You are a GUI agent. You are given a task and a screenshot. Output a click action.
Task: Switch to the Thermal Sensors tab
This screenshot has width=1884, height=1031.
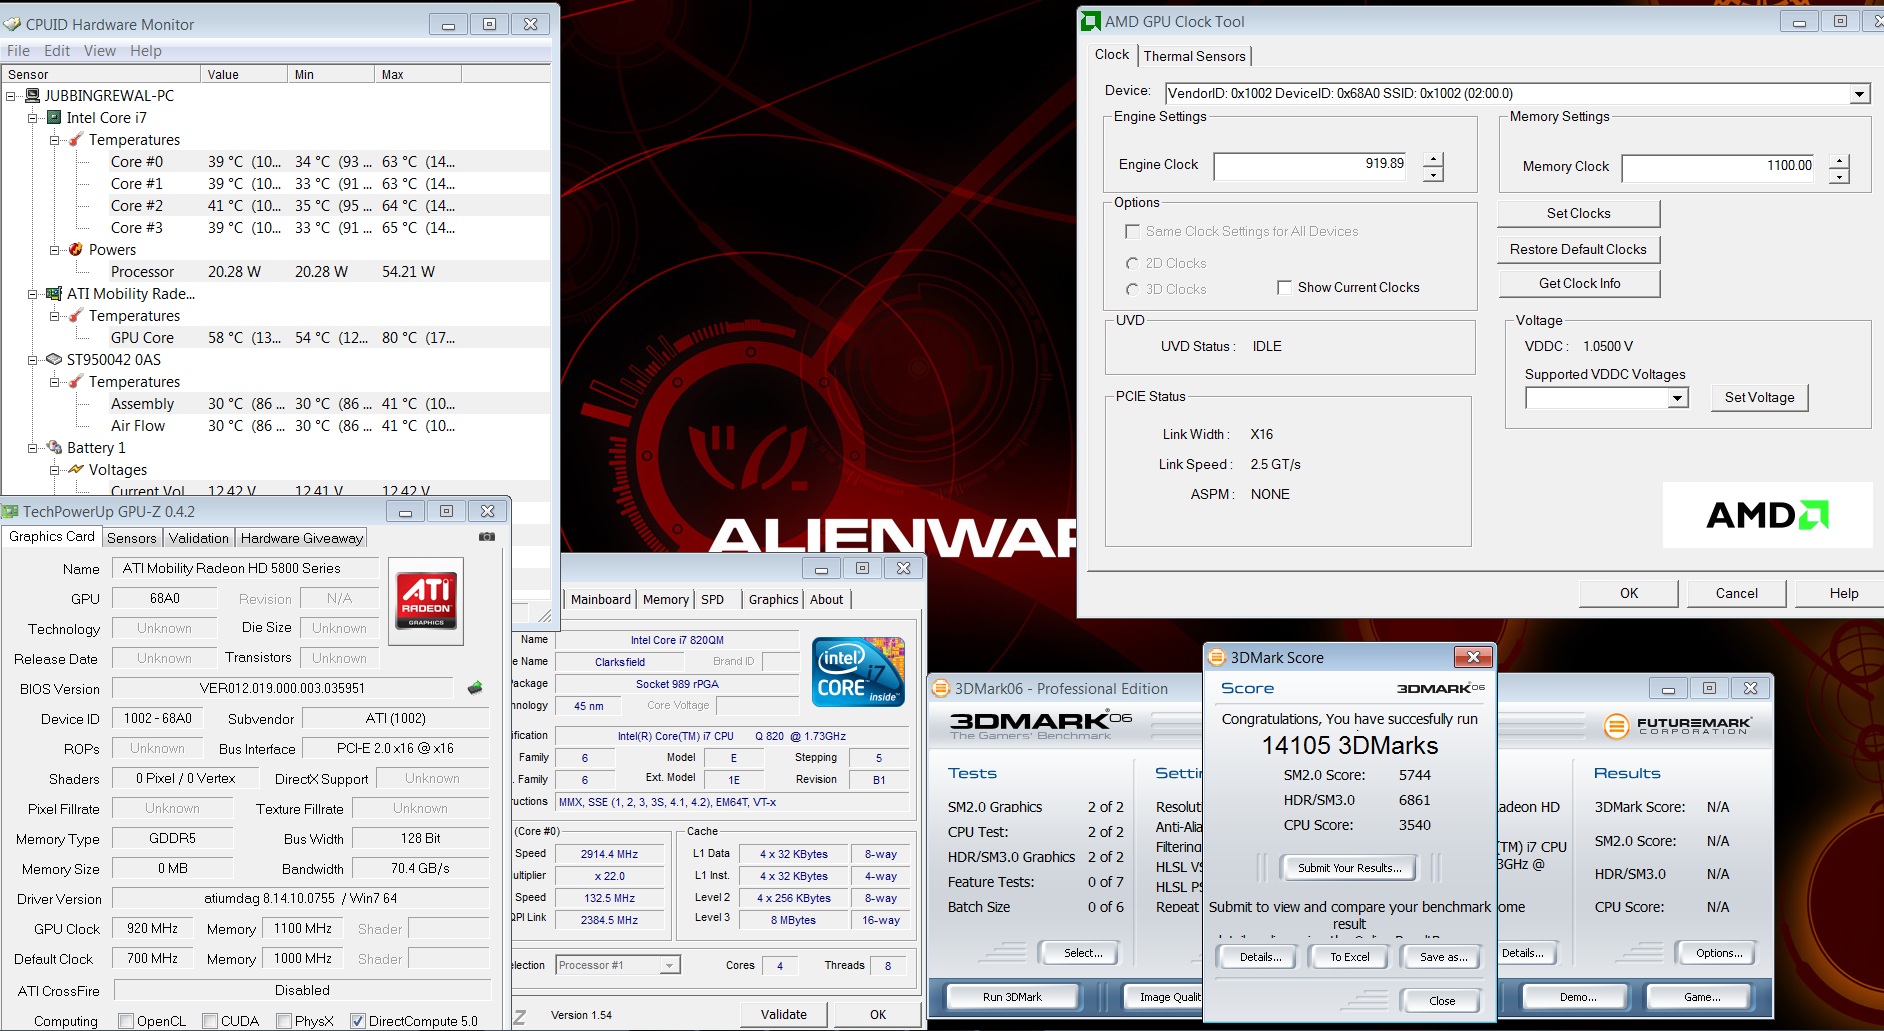[x=1195, y=56]
